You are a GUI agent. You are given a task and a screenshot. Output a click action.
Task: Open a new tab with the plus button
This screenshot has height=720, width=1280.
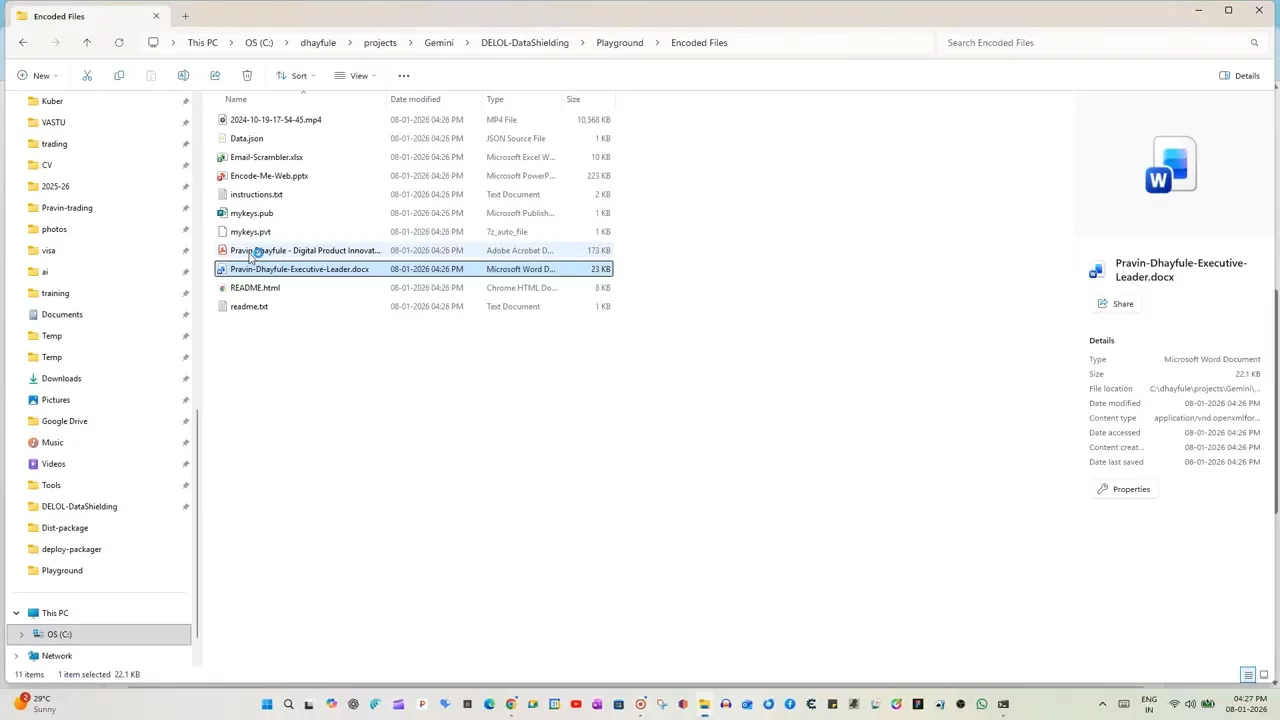coord(185,16)
